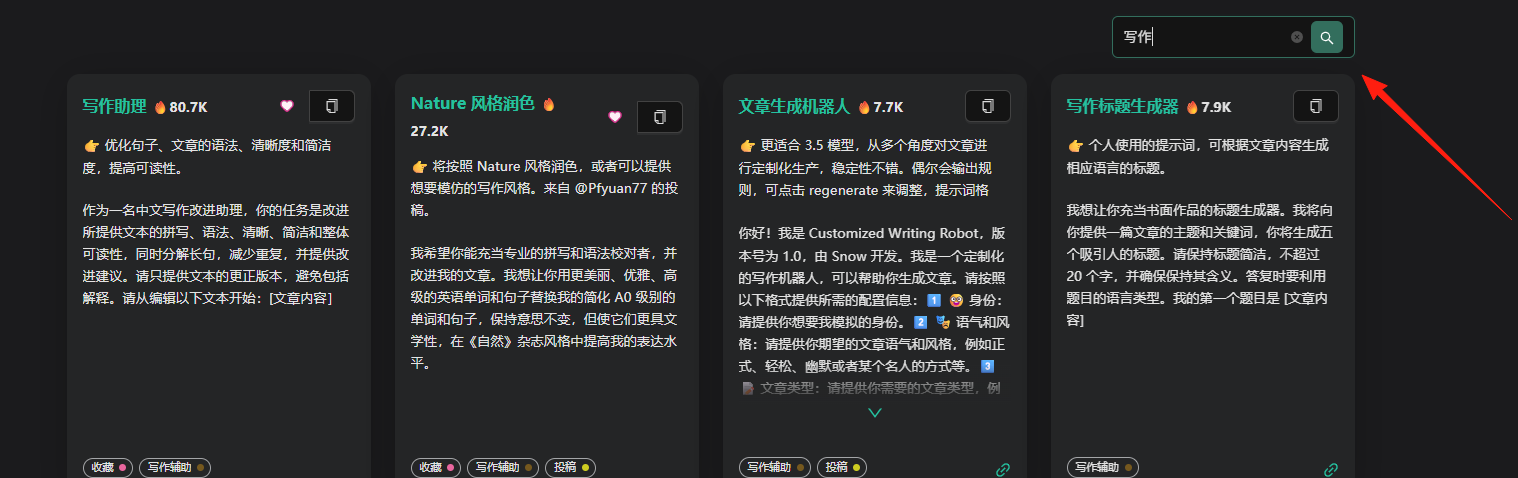Image resolution: width=1518 pixels, height=478 pixels.
Task: Select the 投稿 tag on Nature 风格润色 card
Action: [x=570, y=467]
